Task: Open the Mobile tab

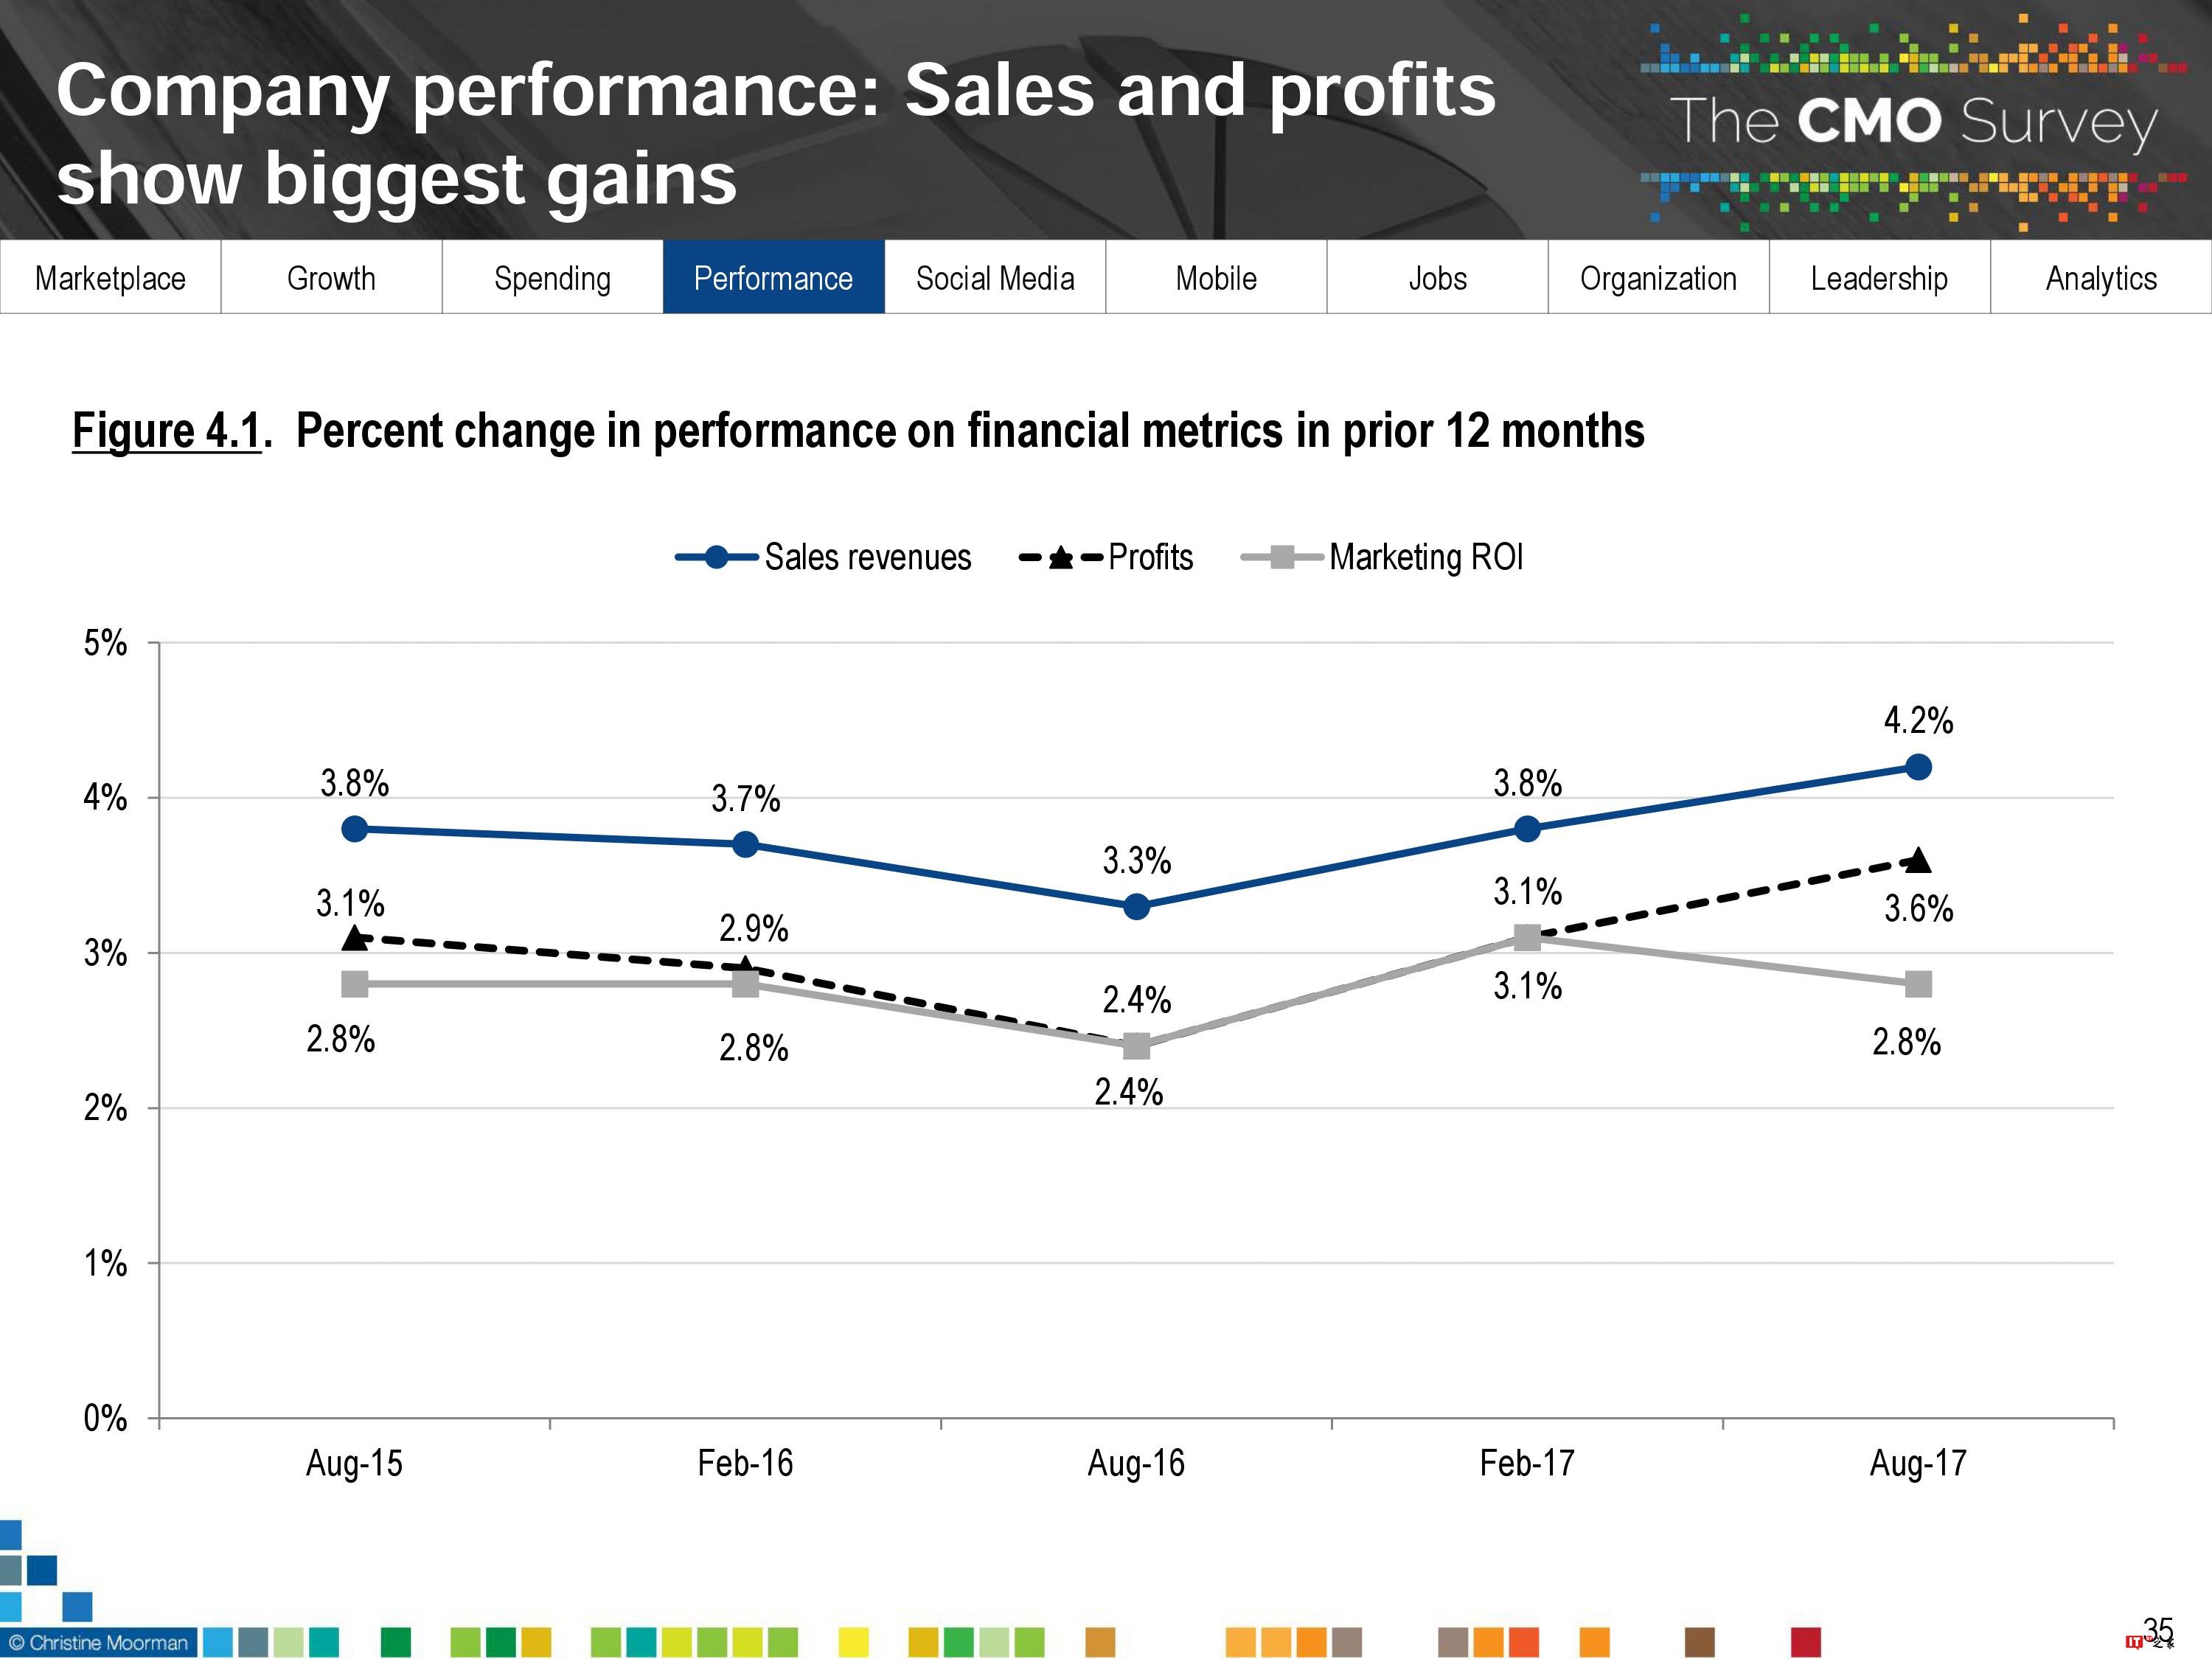Action: tap(1216, 278)
